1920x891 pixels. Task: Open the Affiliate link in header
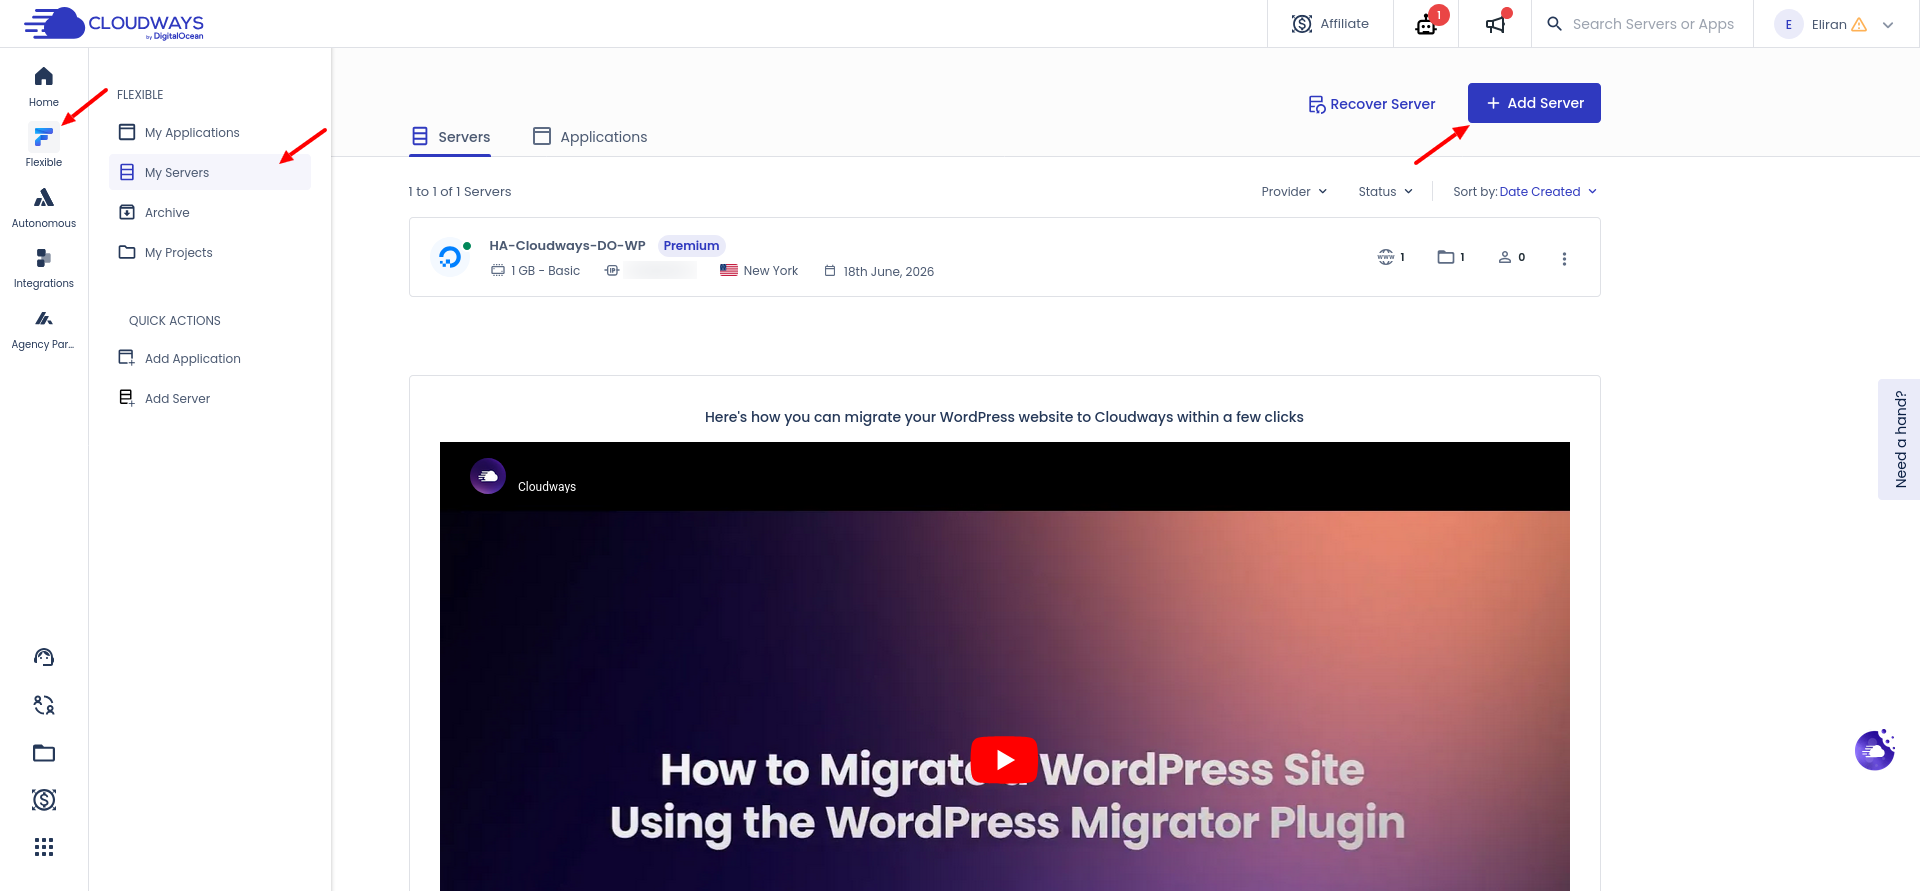1330,24
